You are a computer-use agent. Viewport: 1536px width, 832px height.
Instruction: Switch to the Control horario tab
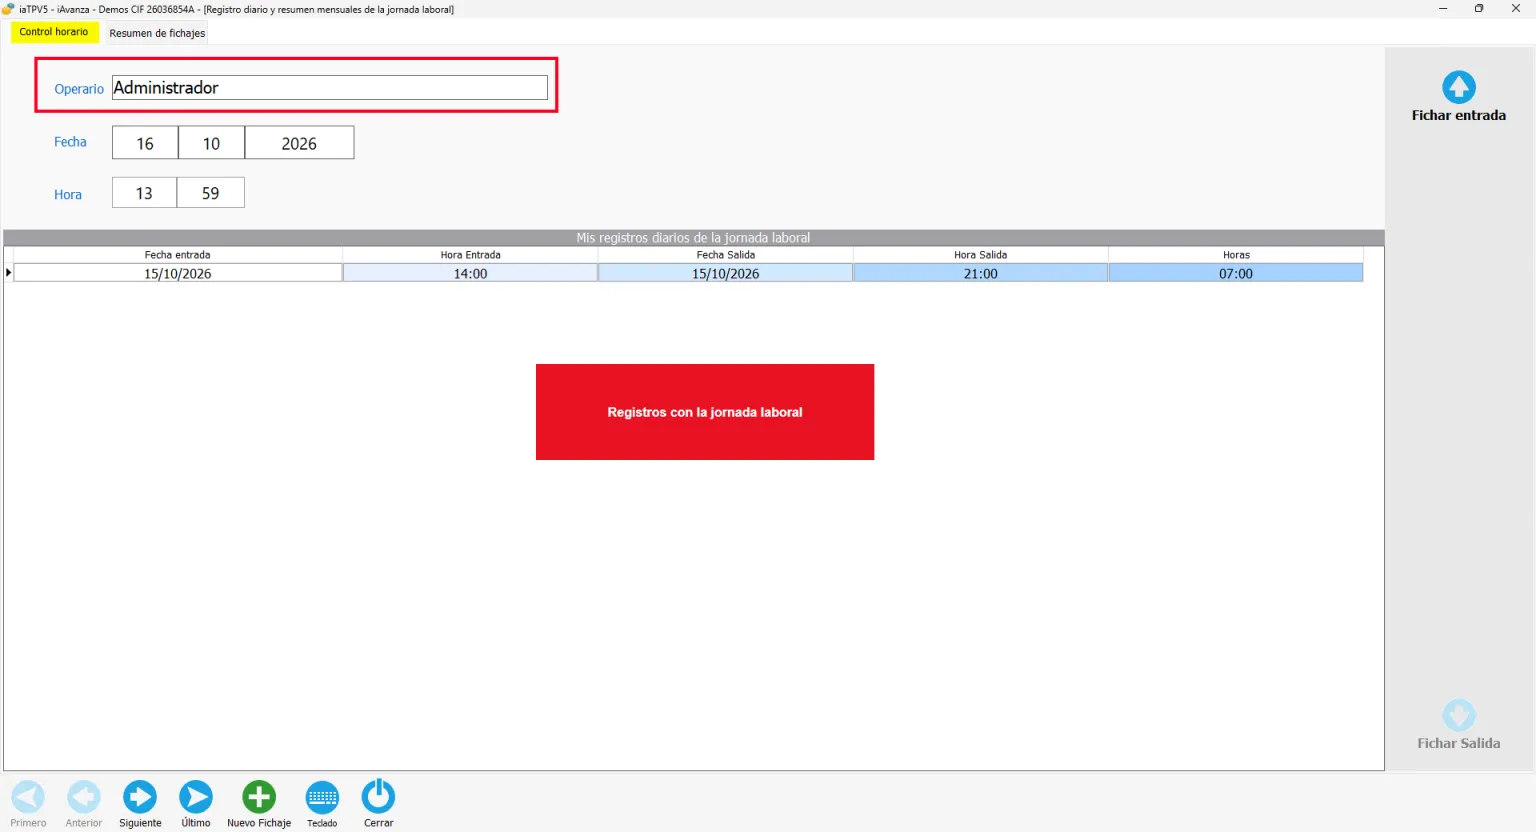(54, 32)
